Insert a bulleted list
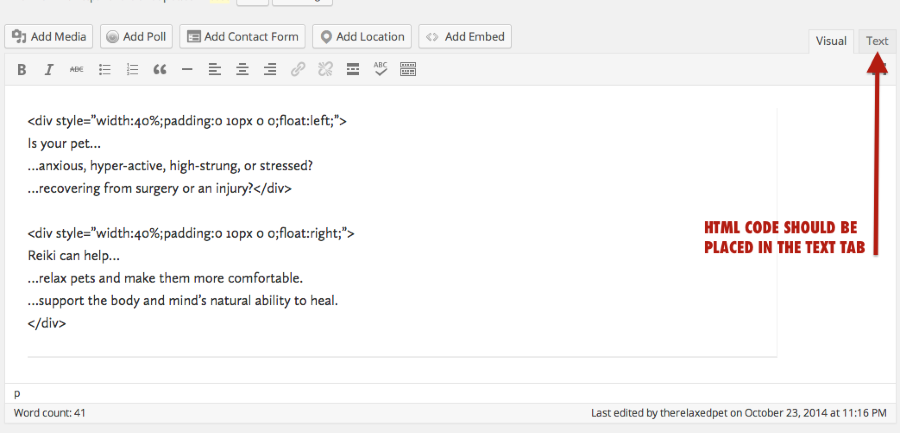The height and width of the screenshot is (433, 900). point(104,69)
